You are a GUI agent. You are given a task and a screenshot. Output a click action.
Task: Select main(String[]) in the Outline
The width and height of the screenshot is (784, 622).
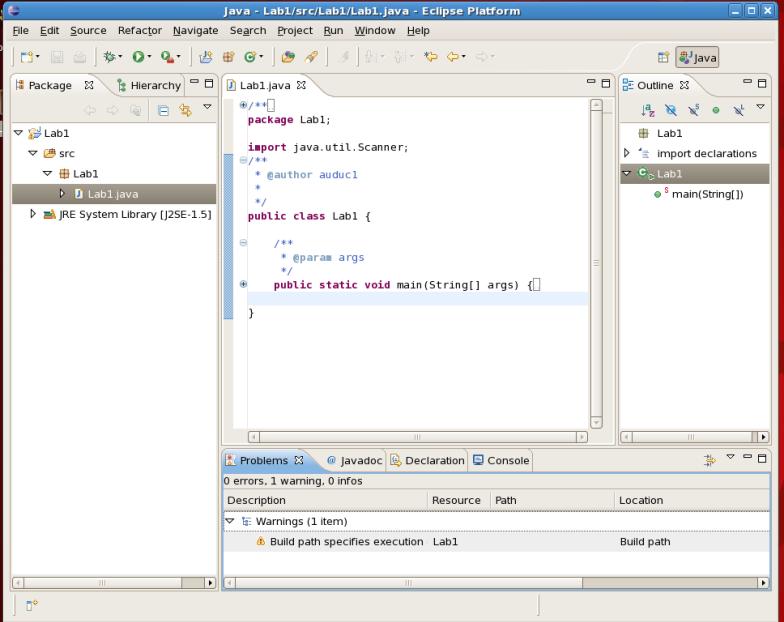tap(706, 194)
